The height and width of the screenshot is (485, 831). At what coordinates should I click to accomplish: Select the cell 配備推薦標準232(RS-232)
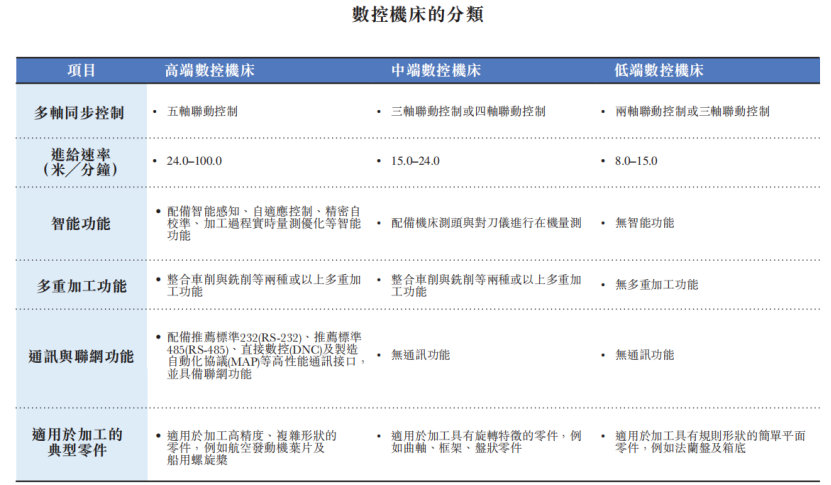tap(266, 355)
